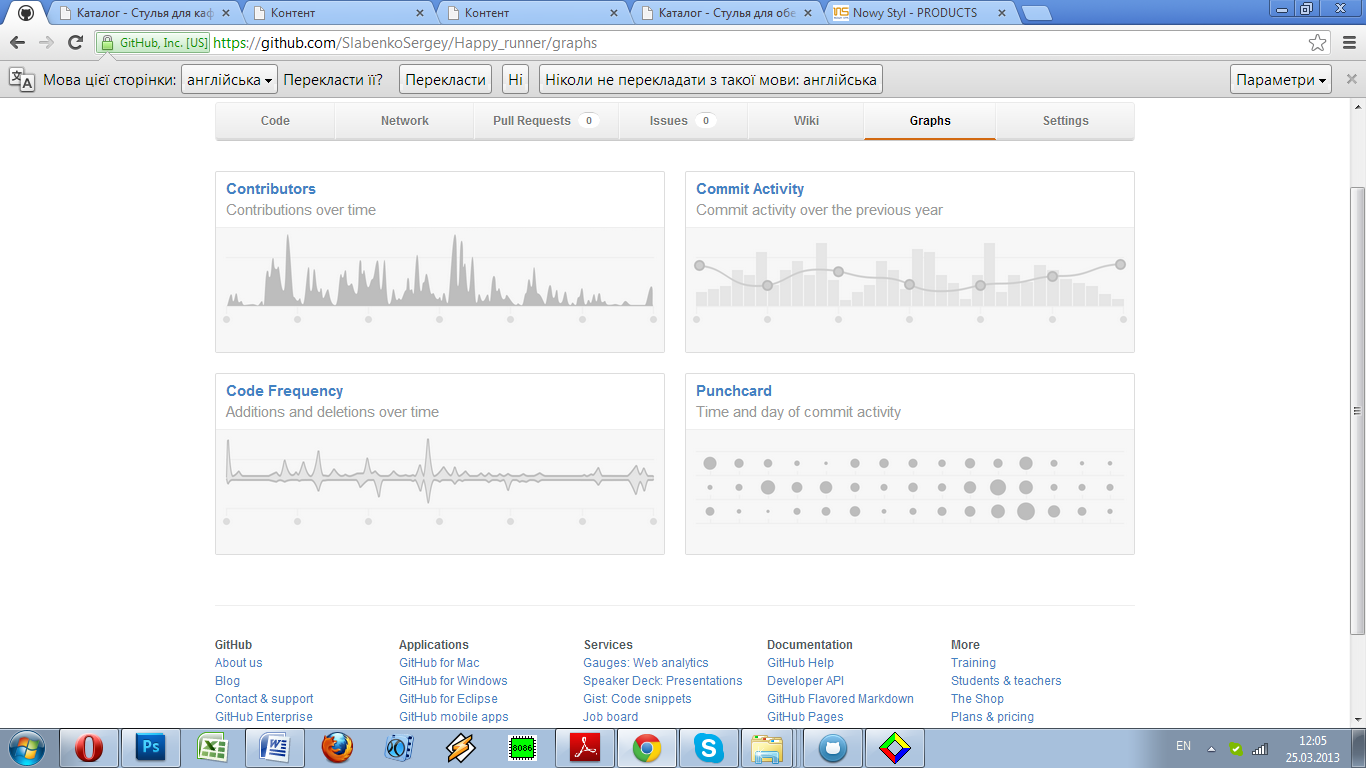Click the translate icon in the translation bar
This screenshot has height=768, width=1366.
(22, 80)
